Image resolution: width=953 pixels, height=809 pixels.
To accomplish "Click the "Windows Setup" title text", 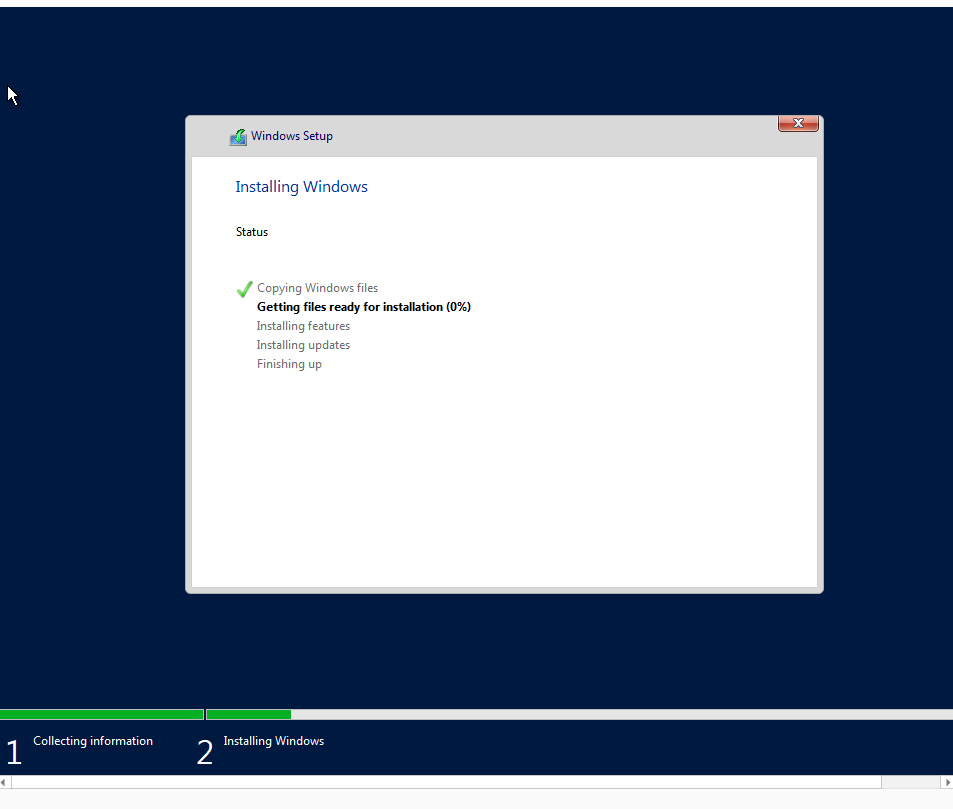I will point(292,136).
